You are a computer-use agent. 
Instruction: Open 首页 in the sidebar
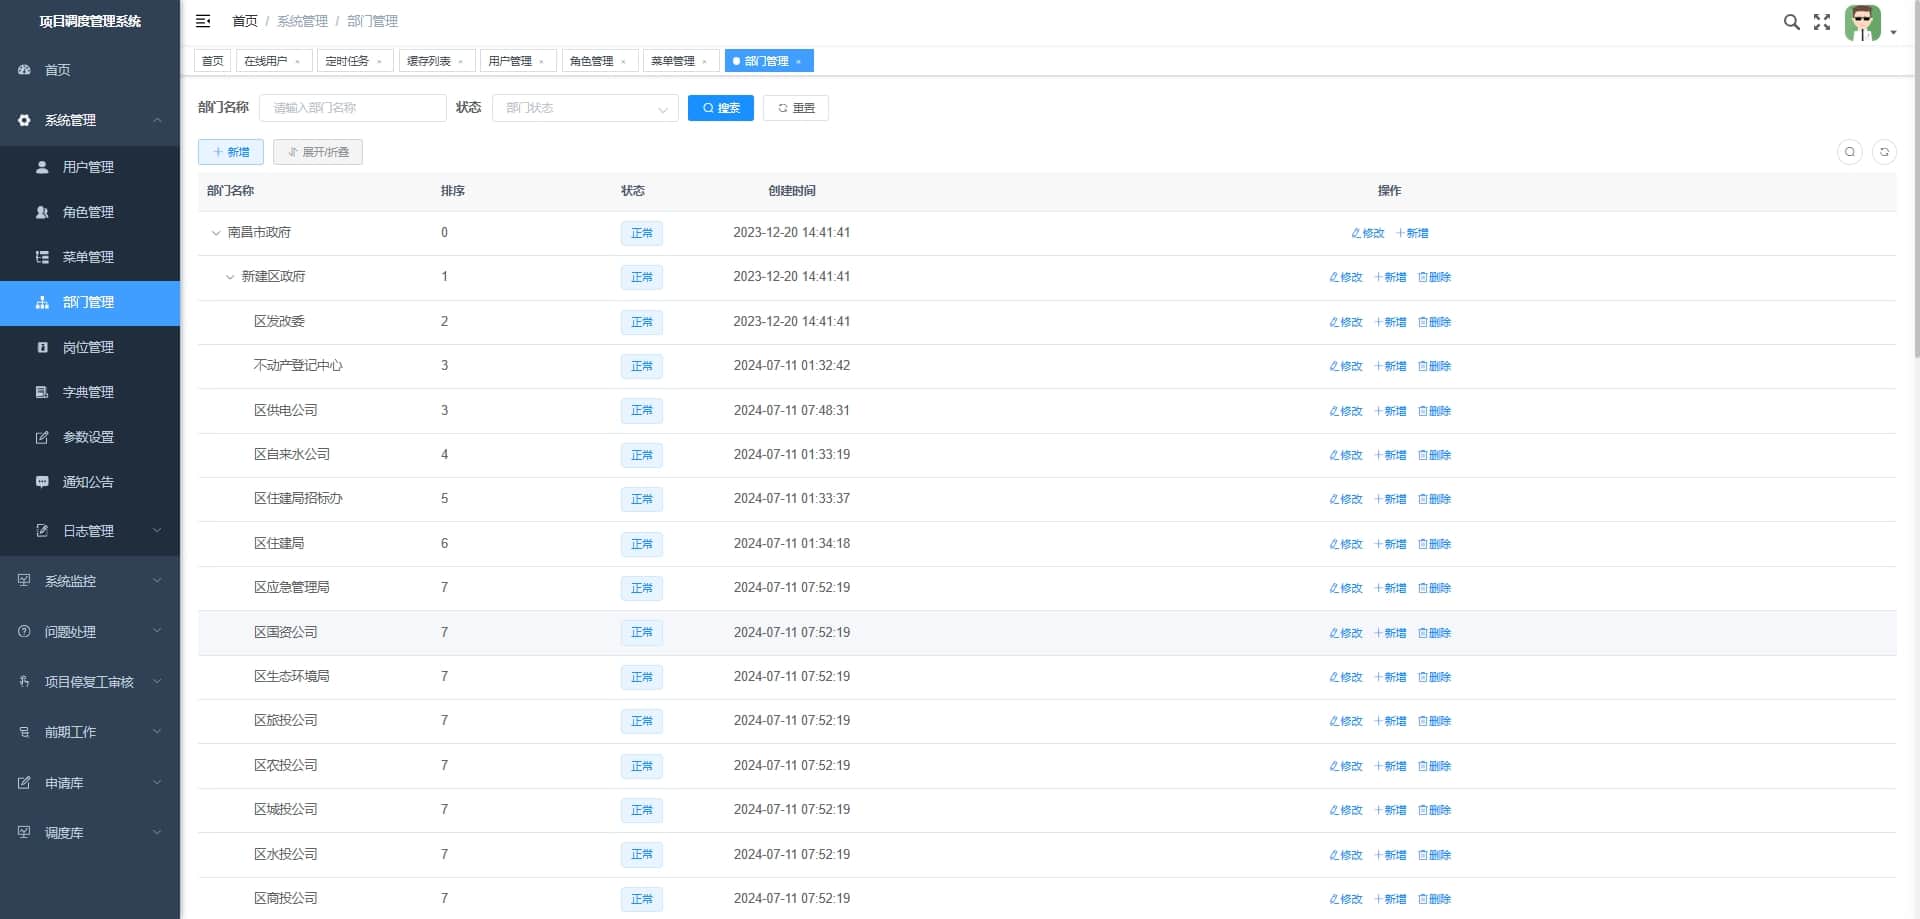point(90,70)
